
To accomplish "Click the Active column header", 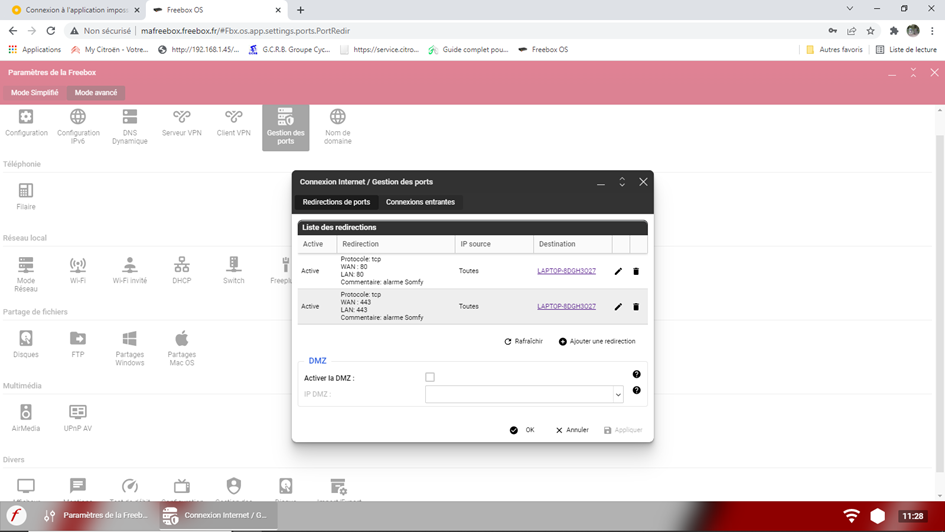I will [317, 244].
